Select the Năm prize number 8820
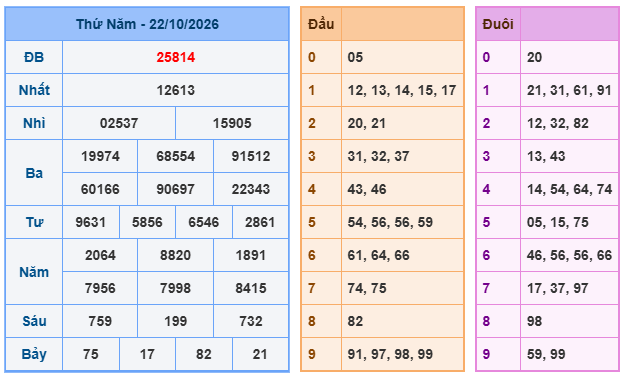Viewport: 623px width, 375px height. point(176,255)
